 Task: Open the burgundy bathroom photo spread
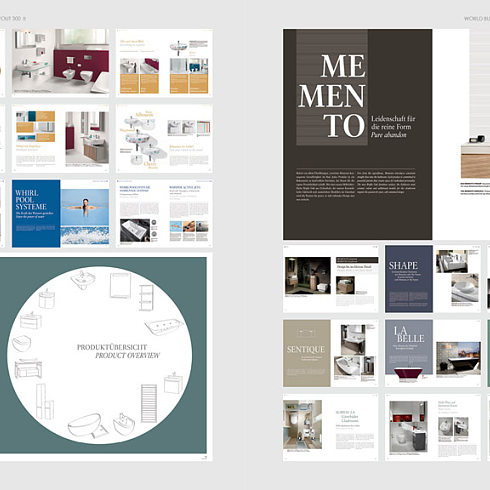tap(60, 63)
